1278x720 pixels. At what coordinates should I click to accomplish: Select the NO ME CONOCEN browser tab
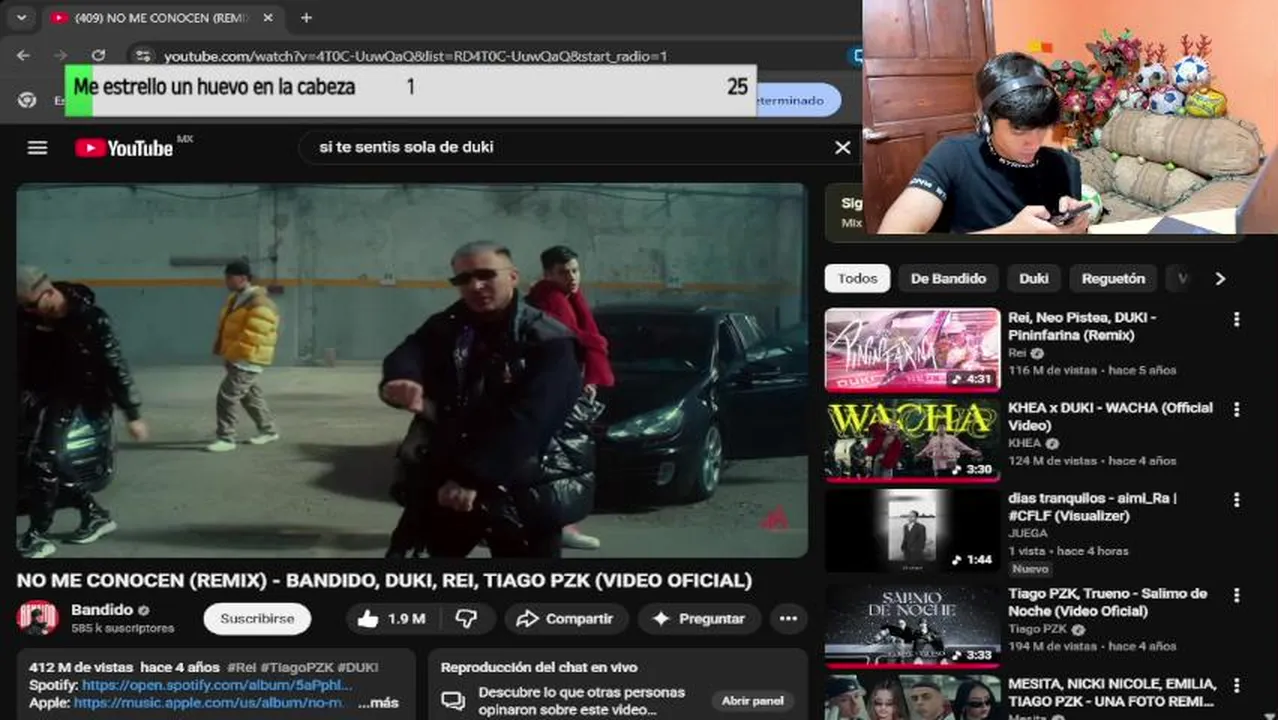163,18
